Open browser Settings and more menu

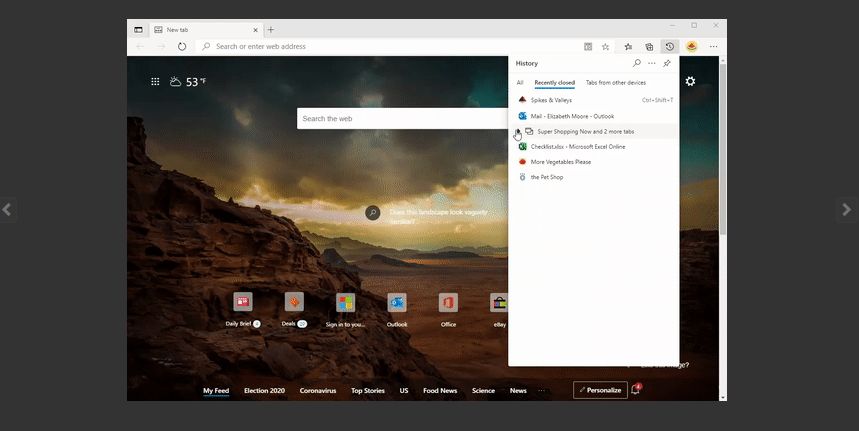(713, 46)
